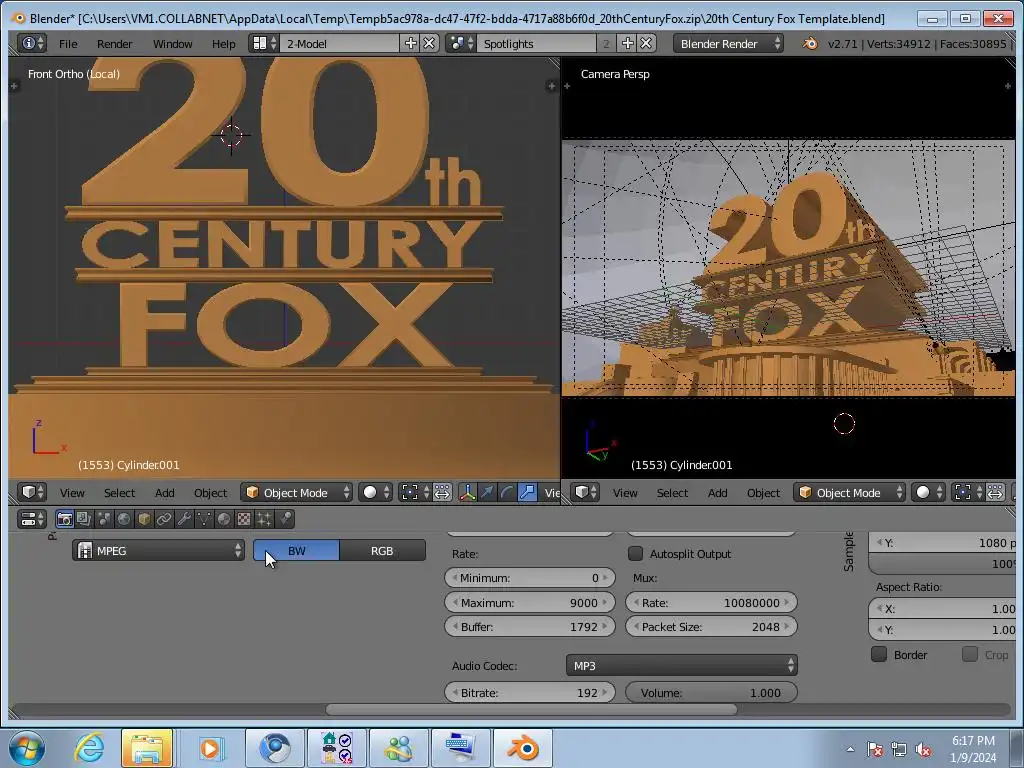Enable the Autosplit Output checkbox
Screen dimensions: 1024x768
pyautogui.click(x=635, y=554)
